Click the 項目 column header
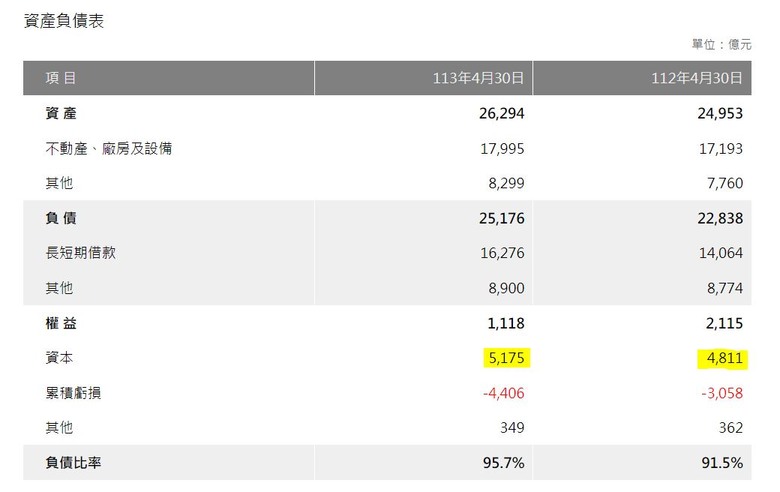780x492 pixels. (x=60, y=78)
